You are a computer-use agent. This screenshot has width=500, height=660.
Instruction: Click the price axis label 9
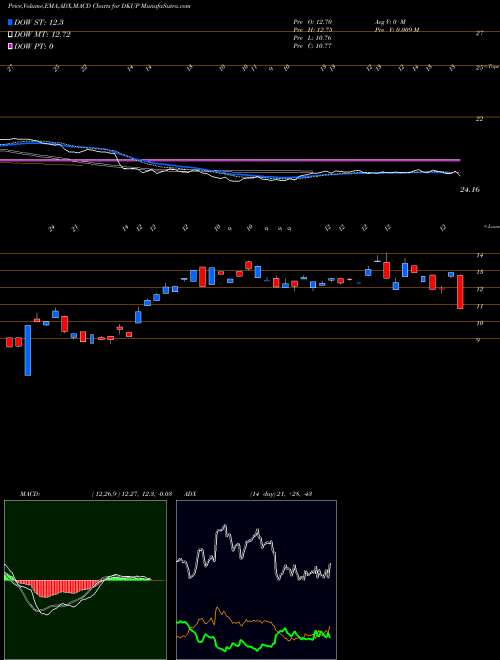click(x=478, y=341)
